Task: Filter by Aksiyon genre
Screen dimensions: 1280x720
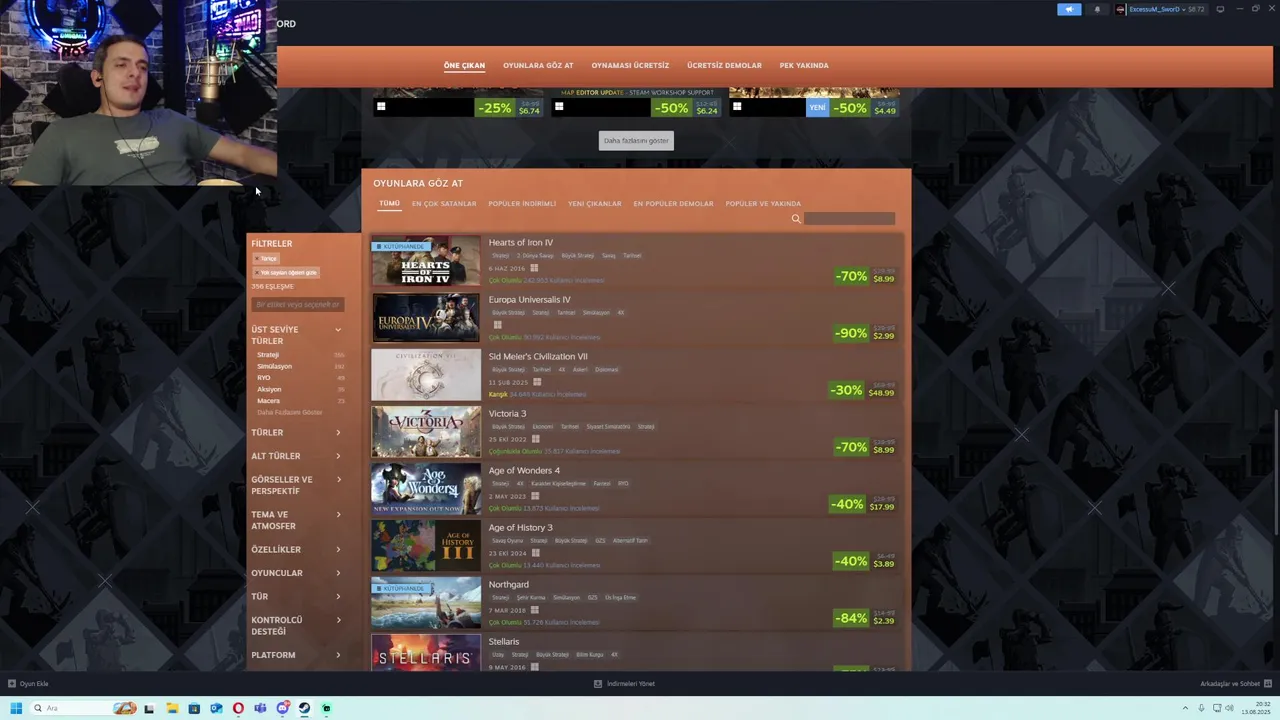Action: point(269,389)
